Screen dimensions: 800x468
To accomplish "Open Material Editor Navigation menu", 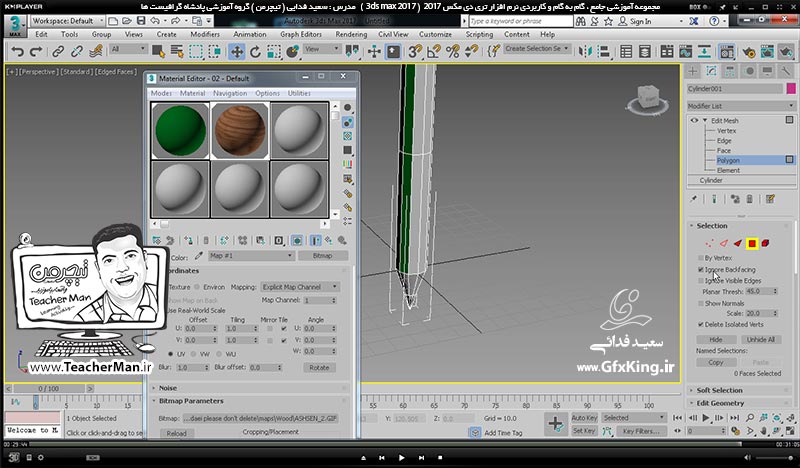I will [x=230, y=93].
